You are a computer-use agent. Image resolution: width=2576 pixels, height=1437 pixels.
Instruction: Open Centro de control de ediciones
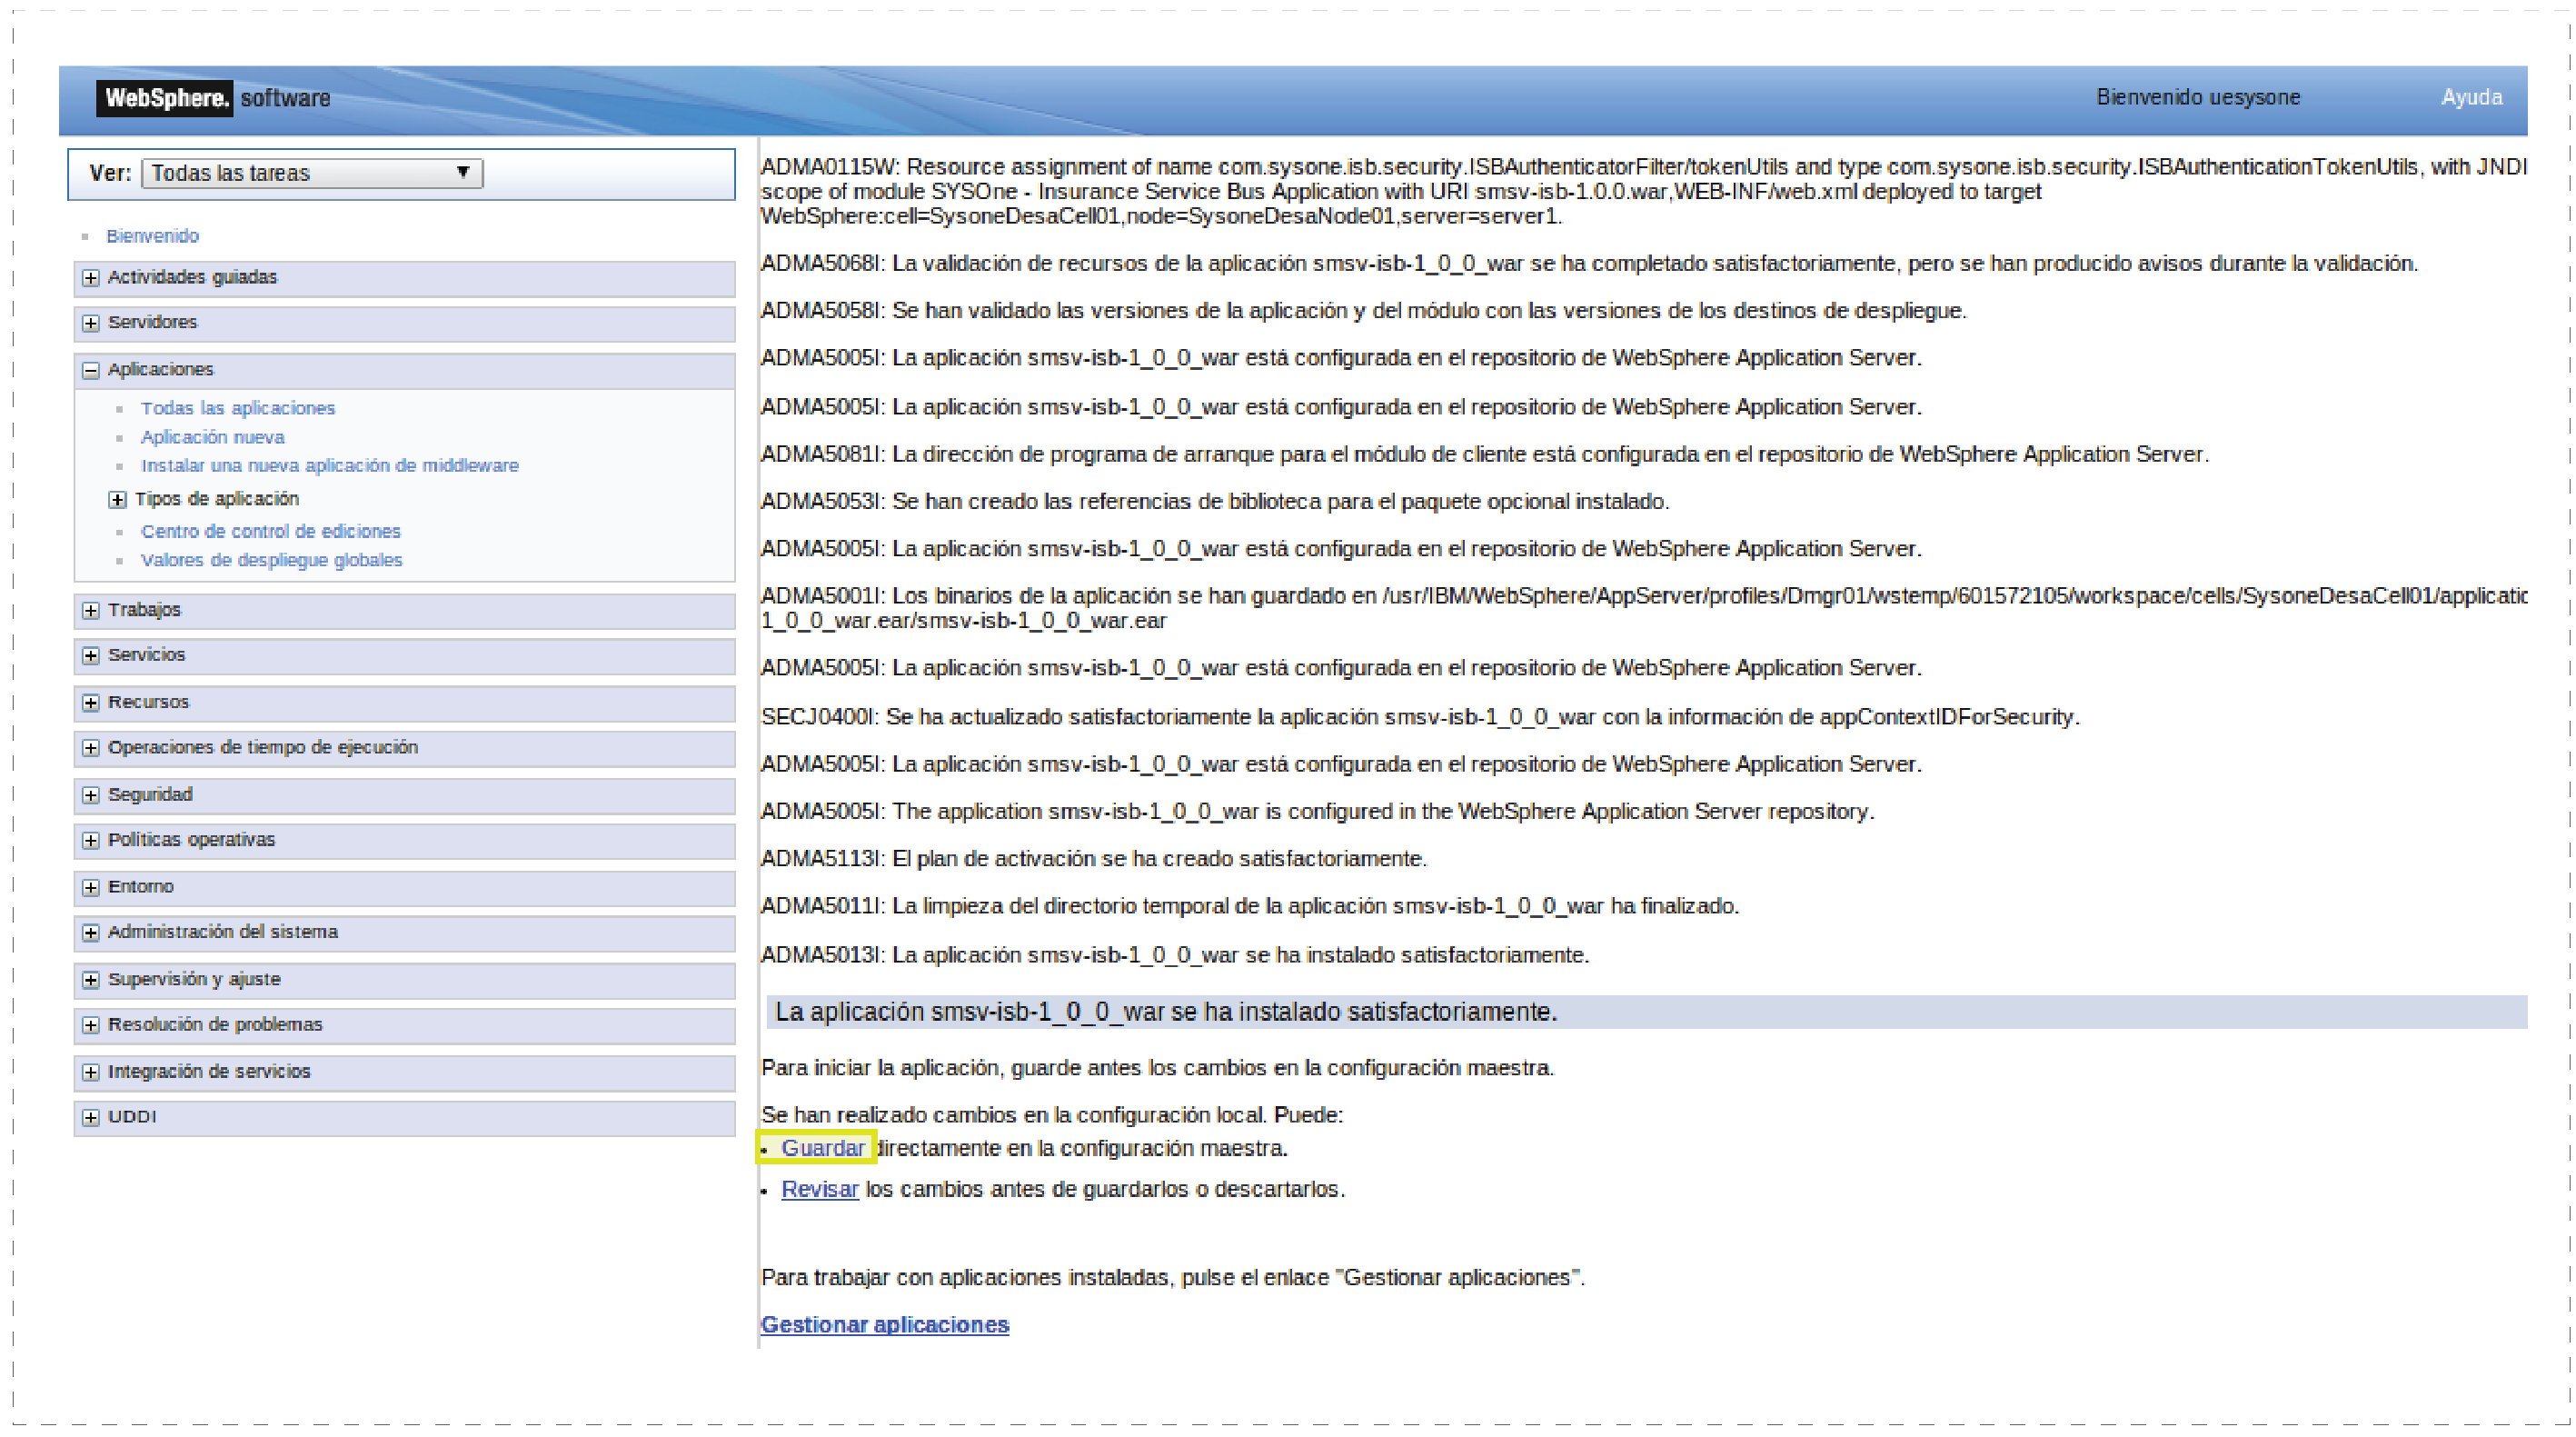pyautogui.click(x=270, y=531)
